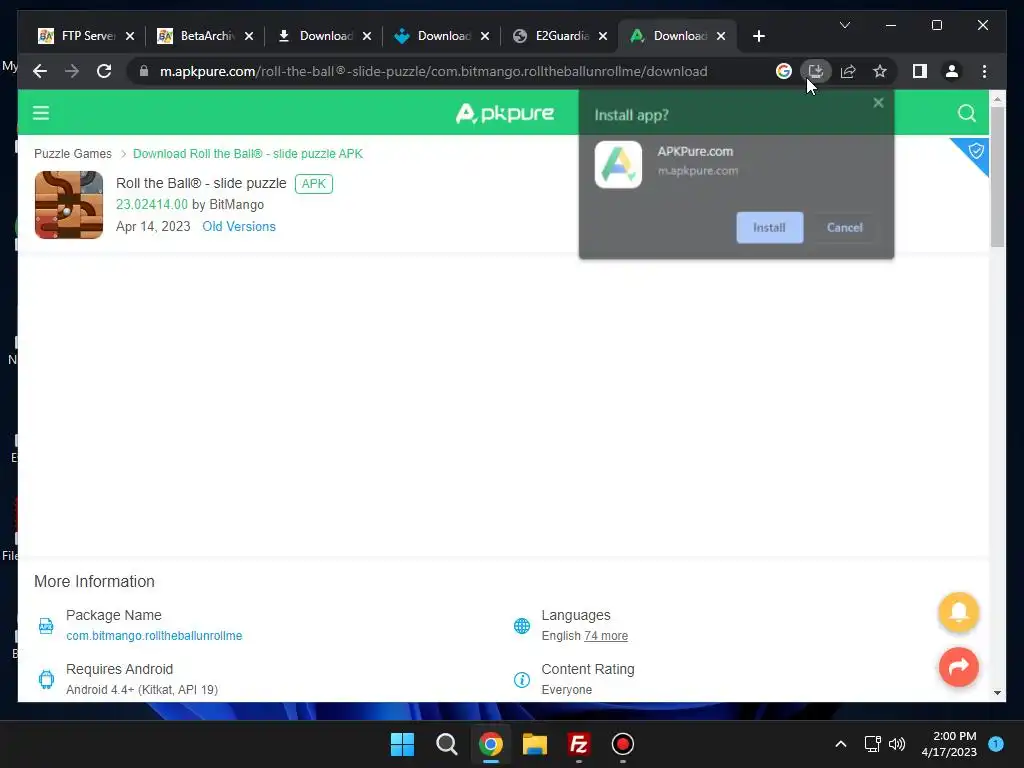Click the Content Rating info icon
Image resolution: width=1024 pixels, height=768 pixels.
click(x=521, y=680)
